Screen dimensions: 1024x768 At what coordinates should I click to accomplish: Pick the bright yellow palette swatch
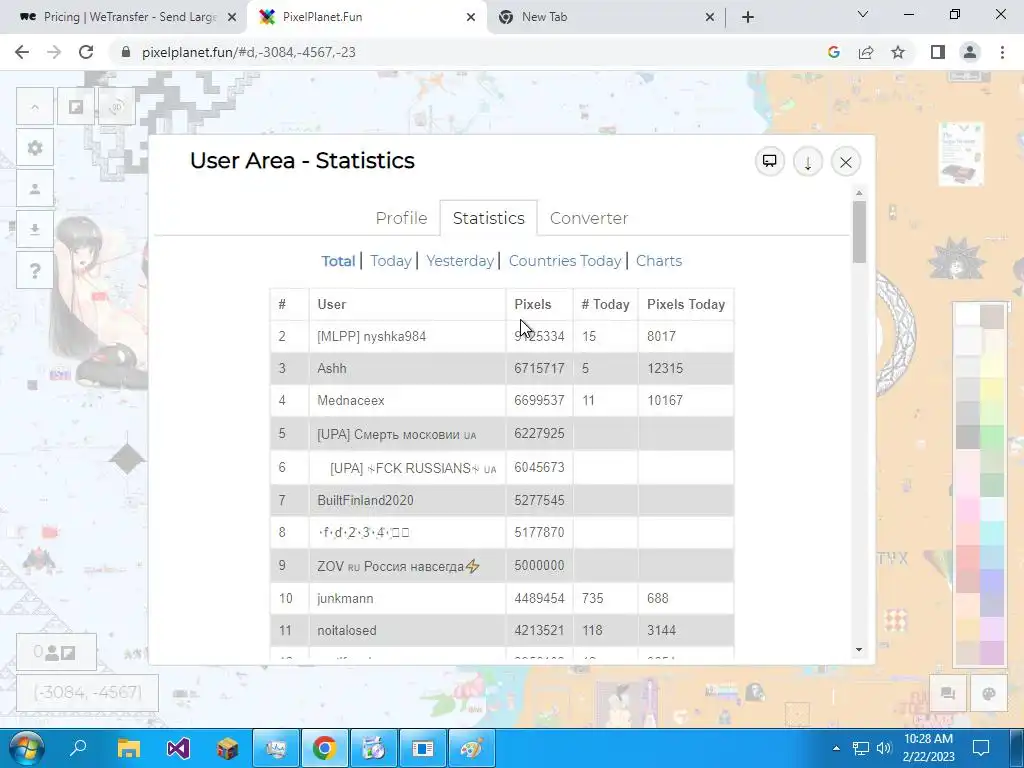pyautogui.click(x=991, y=391)
